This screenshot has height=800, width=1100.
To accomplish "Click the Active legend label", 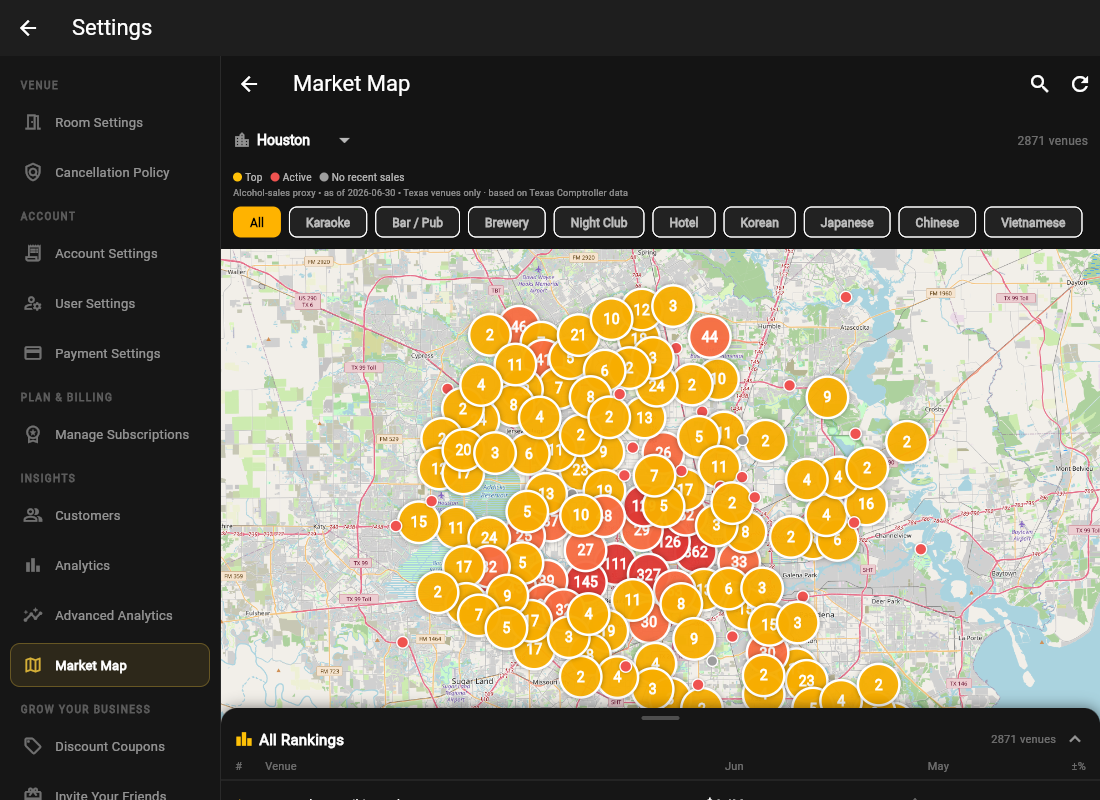I will pyautogui.click(x=297, y=178).
